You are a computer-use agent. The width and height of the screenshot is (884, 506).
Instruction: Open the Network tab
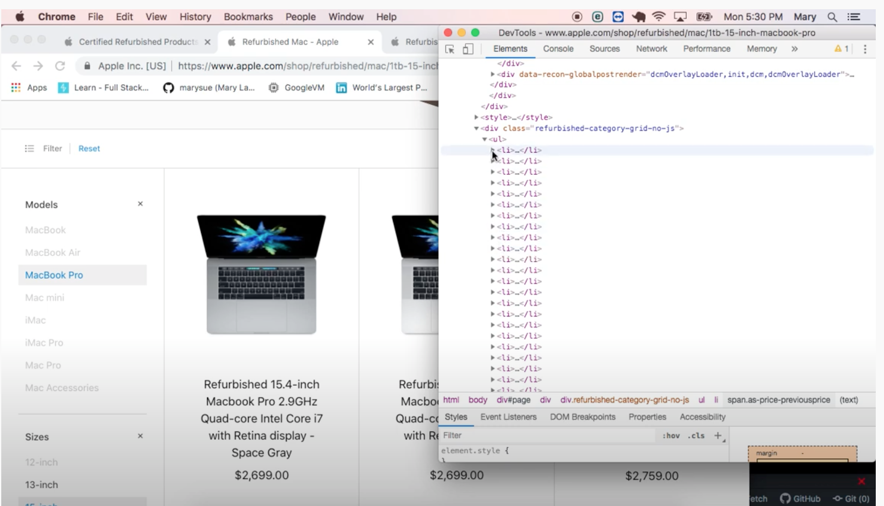click(x=651, y=49)
